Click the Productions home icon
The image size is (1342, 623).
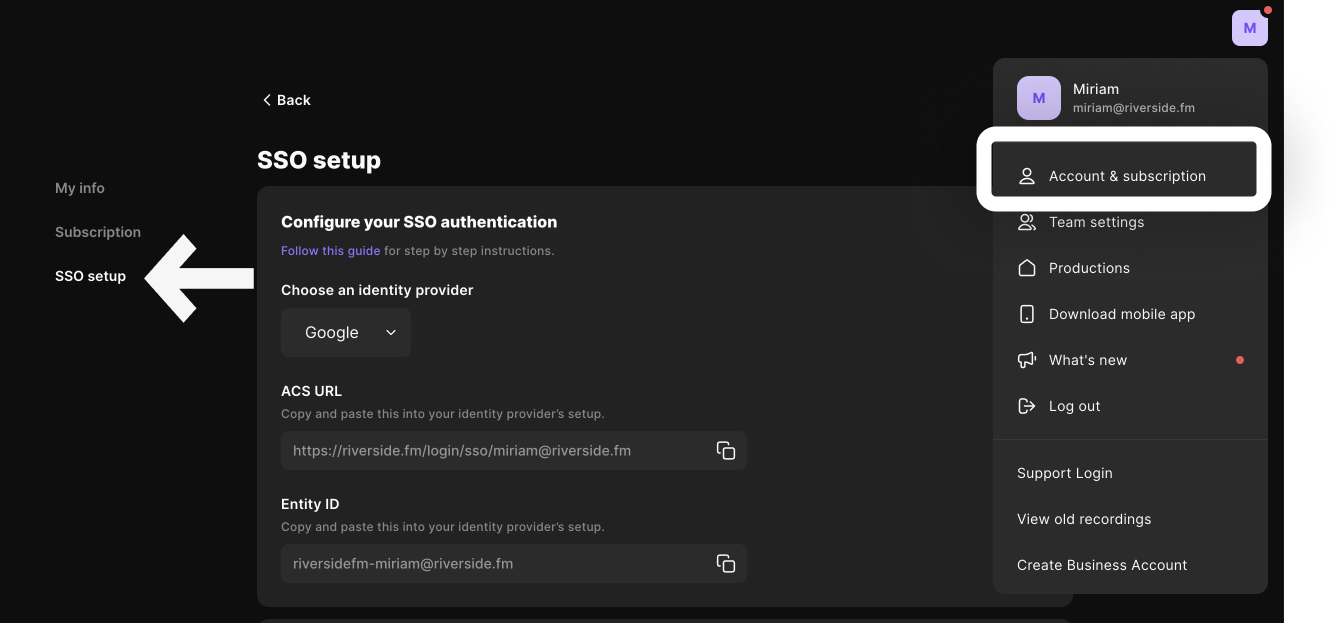pos(1026,268)
